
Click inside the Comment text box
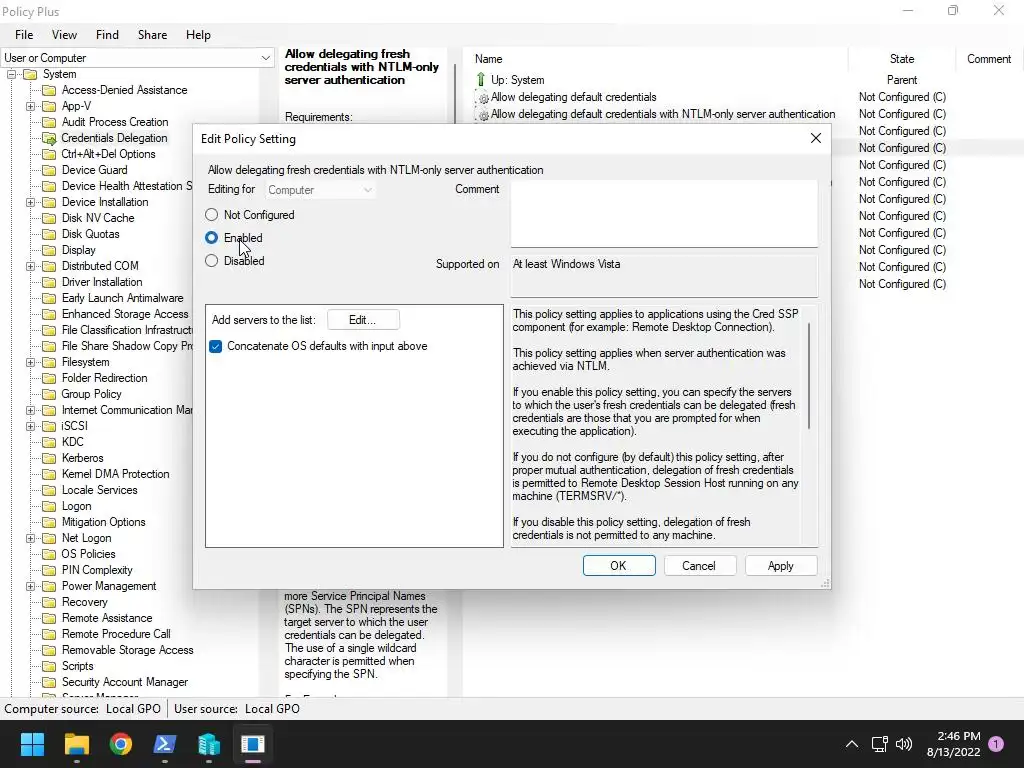(x=664, y=213)
